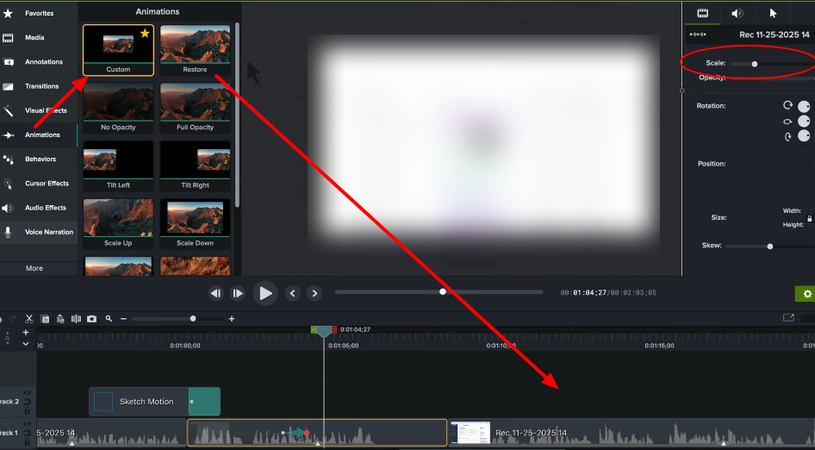Click the snapshot camera icon
815x450 pixels.
tap(92, 319)
